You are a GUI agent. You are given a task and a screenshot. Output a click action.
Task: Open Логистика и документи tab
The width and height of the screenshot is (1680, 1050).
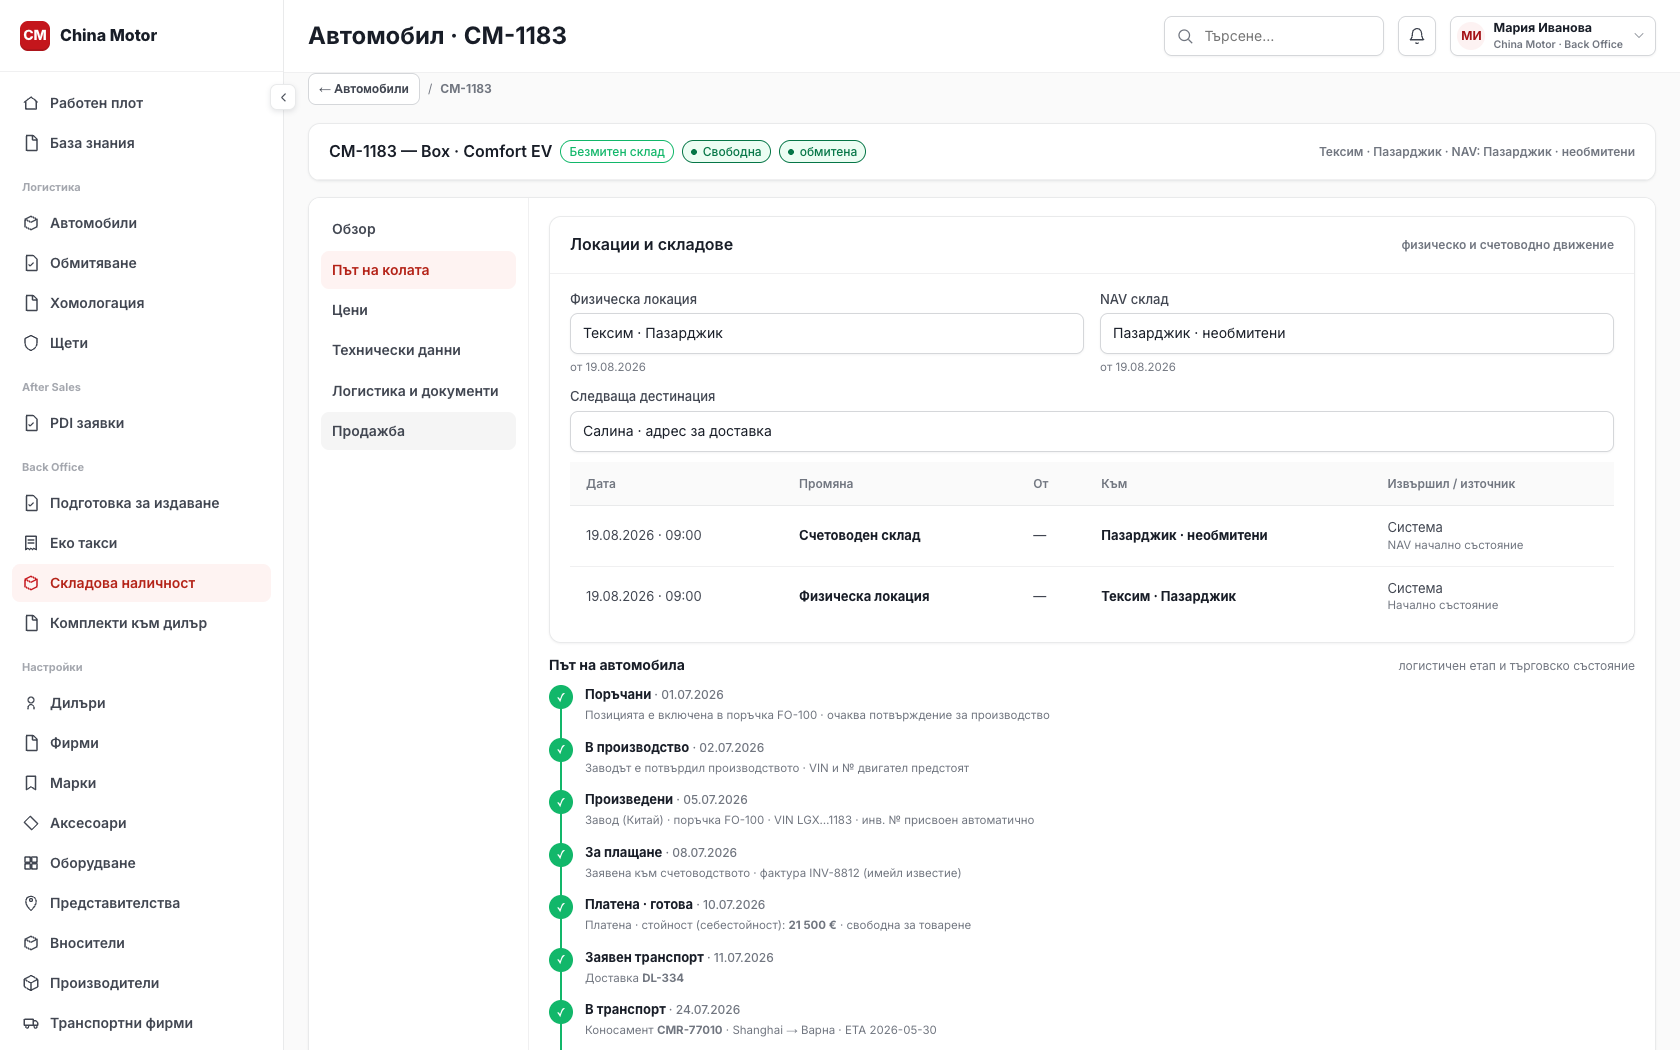[418, 391]
